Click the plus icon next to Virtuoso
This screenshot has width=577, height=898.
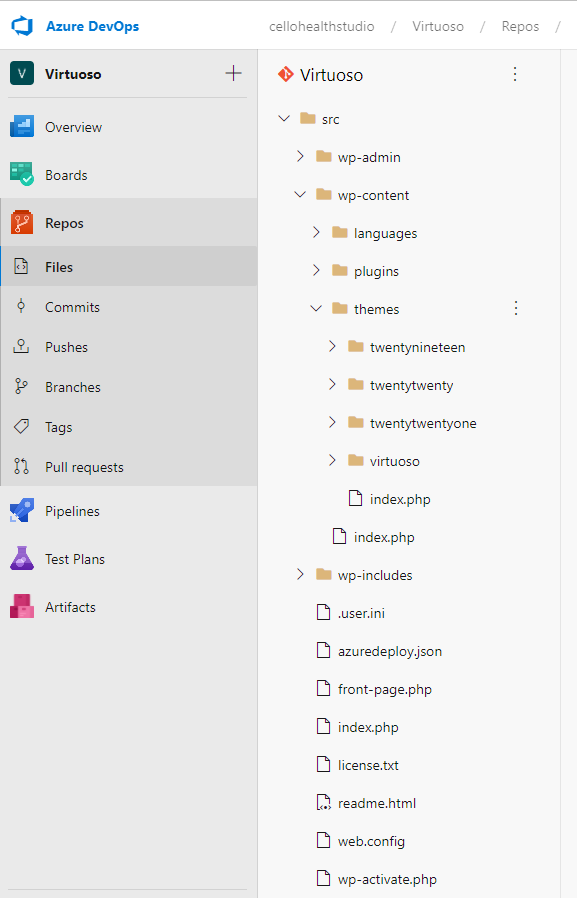234,73
